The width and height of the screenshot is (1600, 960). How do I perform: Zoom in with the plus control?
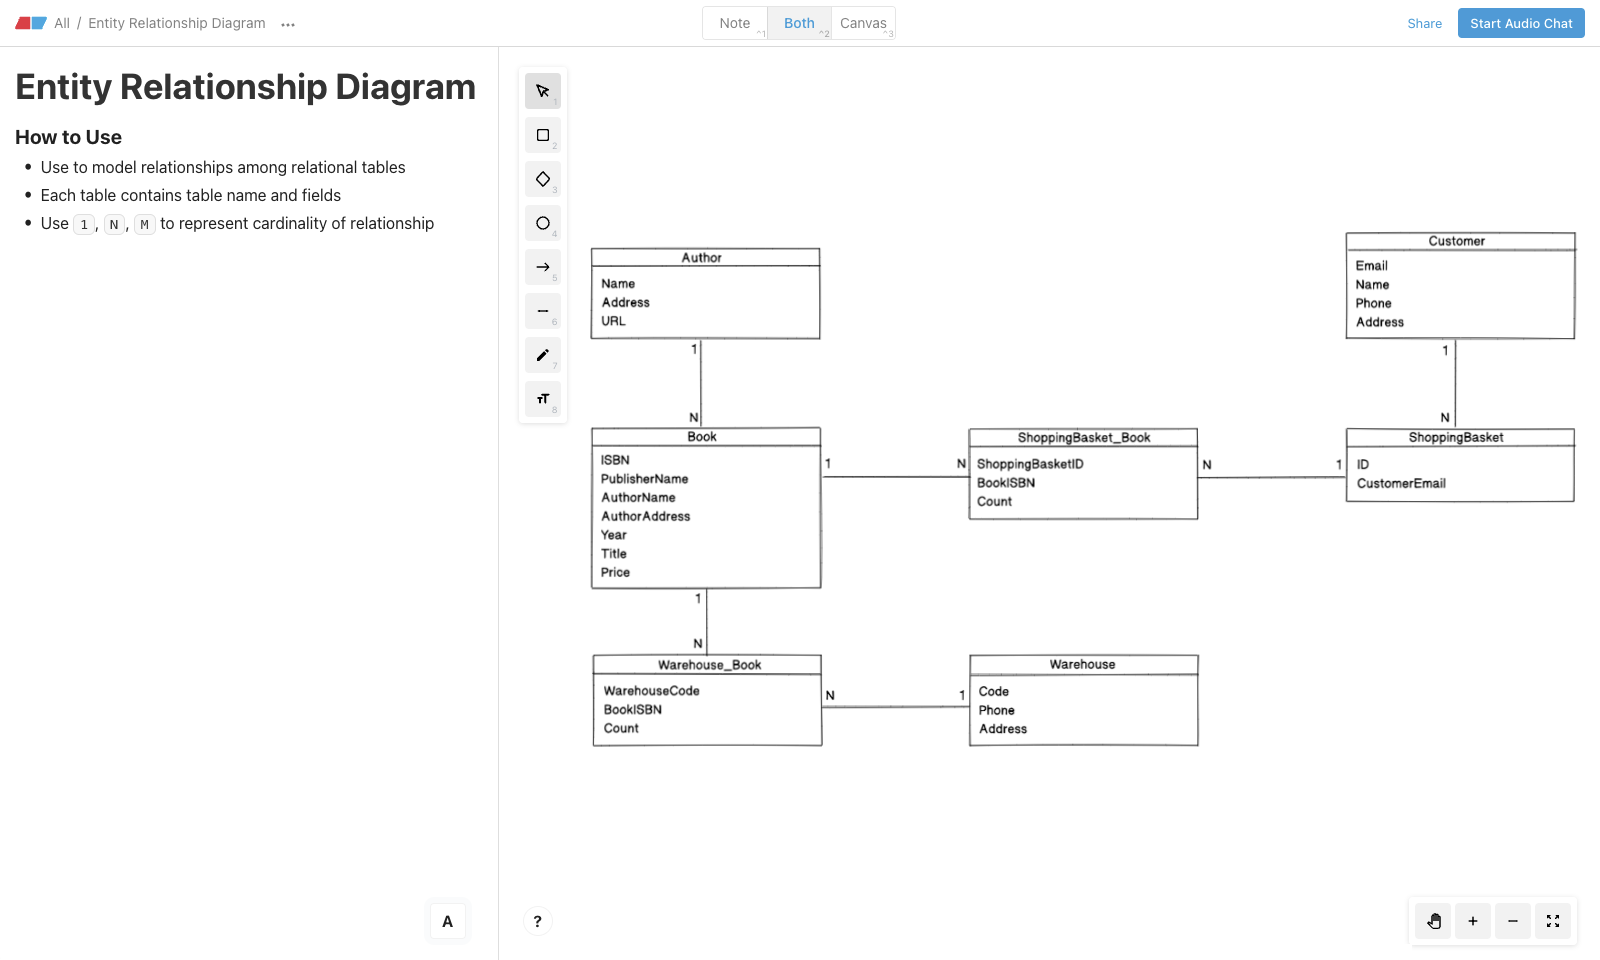tap(1472, 921)
